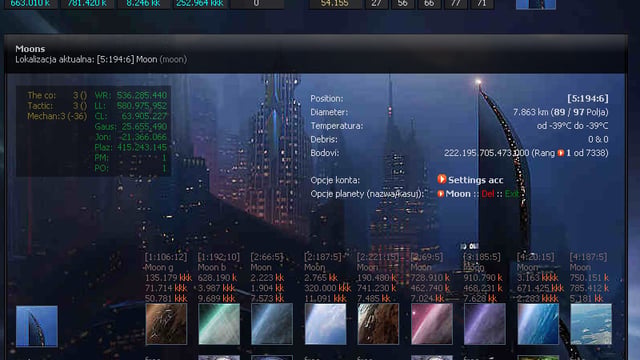Open the planet image under 2:187:5
Screen dimensions: 640x360
pyautogui.click(x=325, y=324)
